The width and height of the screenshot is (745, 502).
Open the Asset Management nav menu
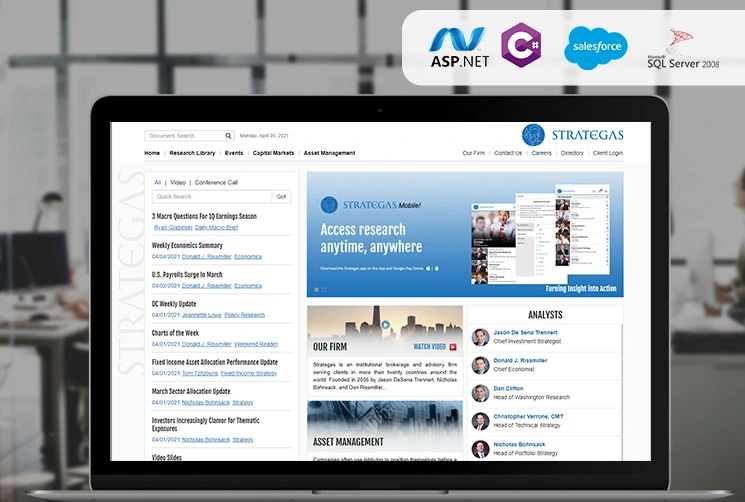pos(329,153)
